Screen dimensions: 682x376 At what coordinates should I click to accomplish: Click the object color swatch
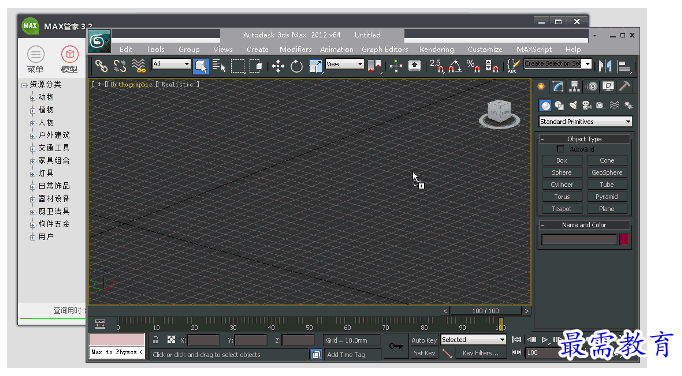pyautogui.click(x=624, y=239)
